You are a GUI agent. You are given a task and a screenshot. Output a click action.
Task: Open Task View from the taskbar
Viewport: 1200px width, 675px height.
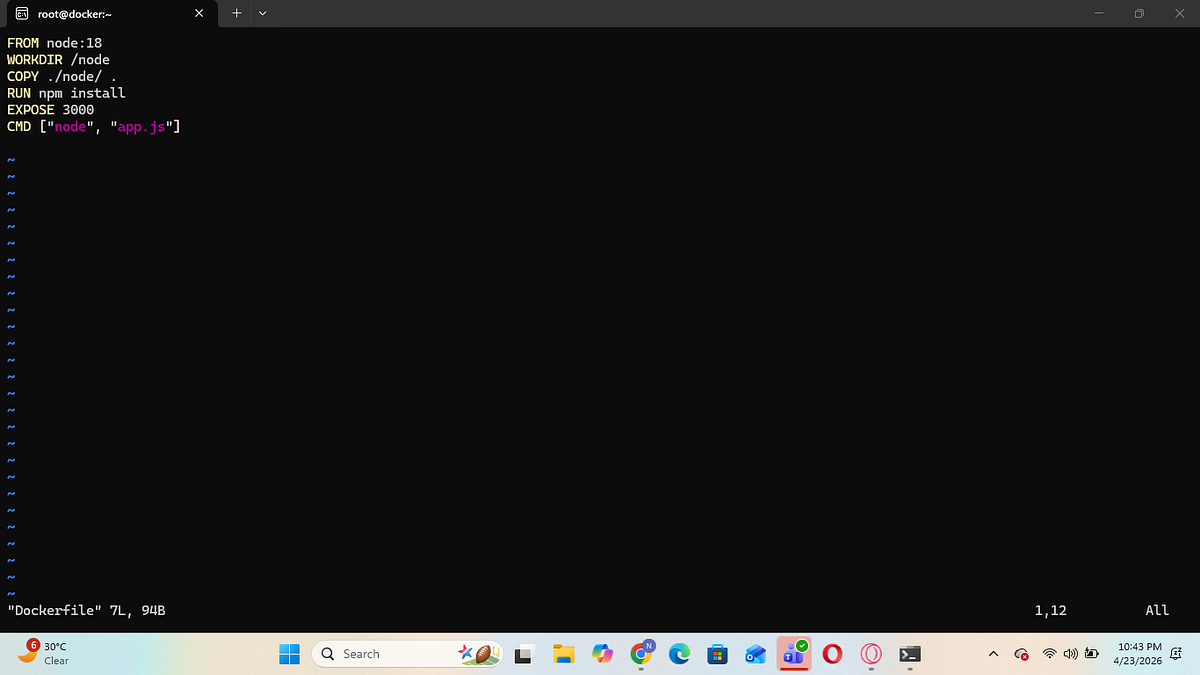[x=523, y=655]
